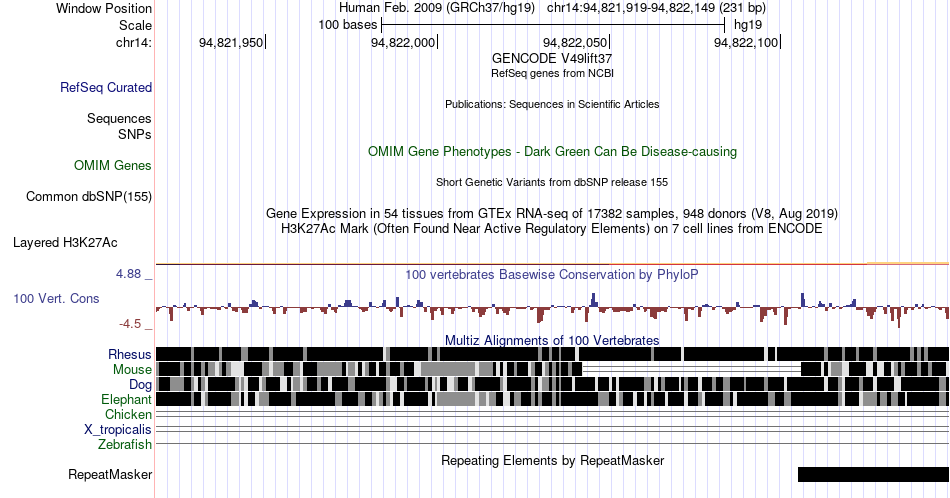Viewport: 950px width, 498px height.
Task: Click the Publications: Sequences in Scientific Articles title
Action: 552,104
